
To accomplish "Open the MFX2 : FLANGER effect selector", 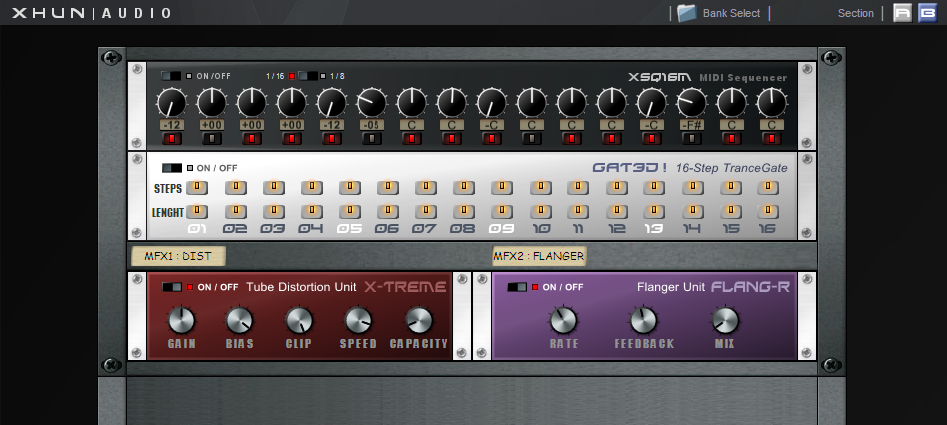I will [539, 256].
